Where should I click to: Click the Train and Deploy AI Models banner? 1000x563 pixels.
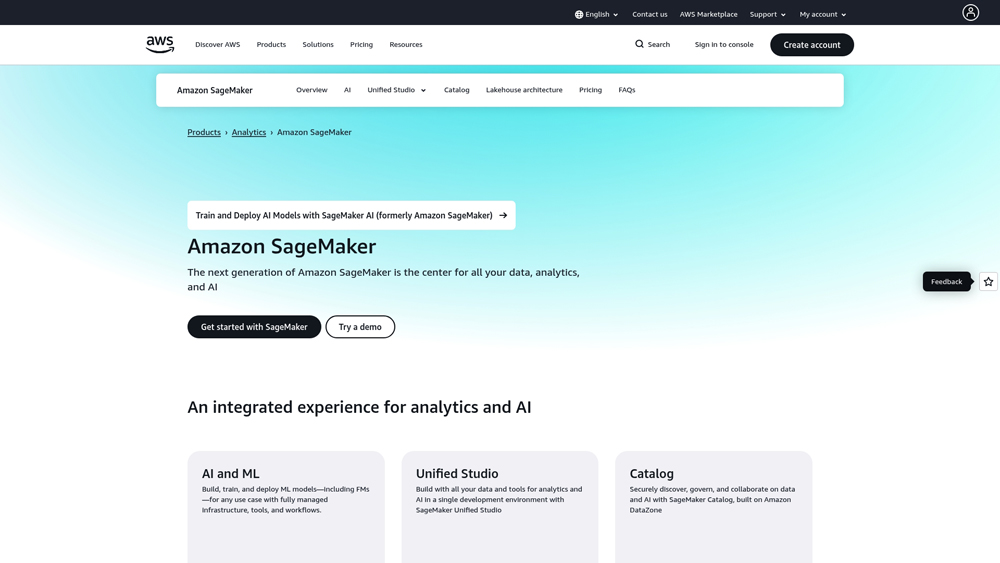(351, 216)
